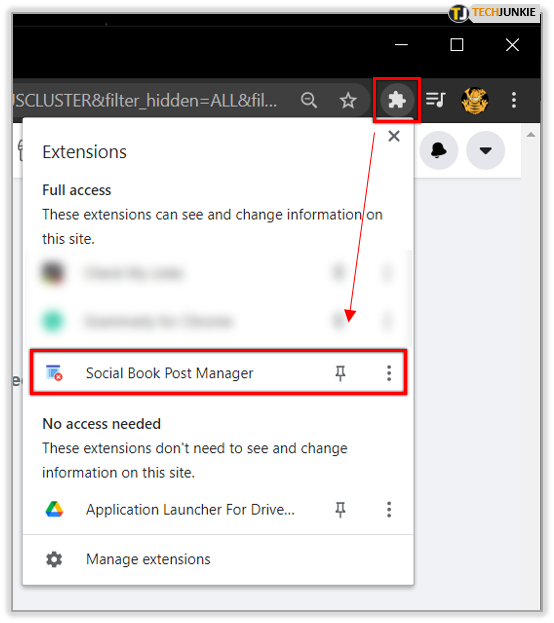Click the Extensions puzzle piece icon

397,100
